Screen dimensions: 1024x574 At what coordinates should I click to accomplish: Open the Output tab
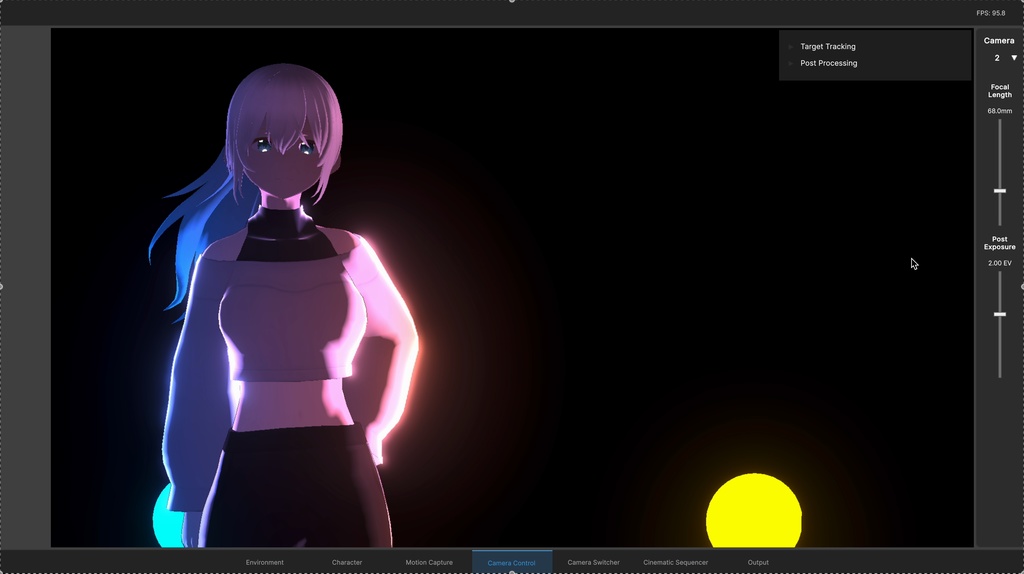(758, 562)
